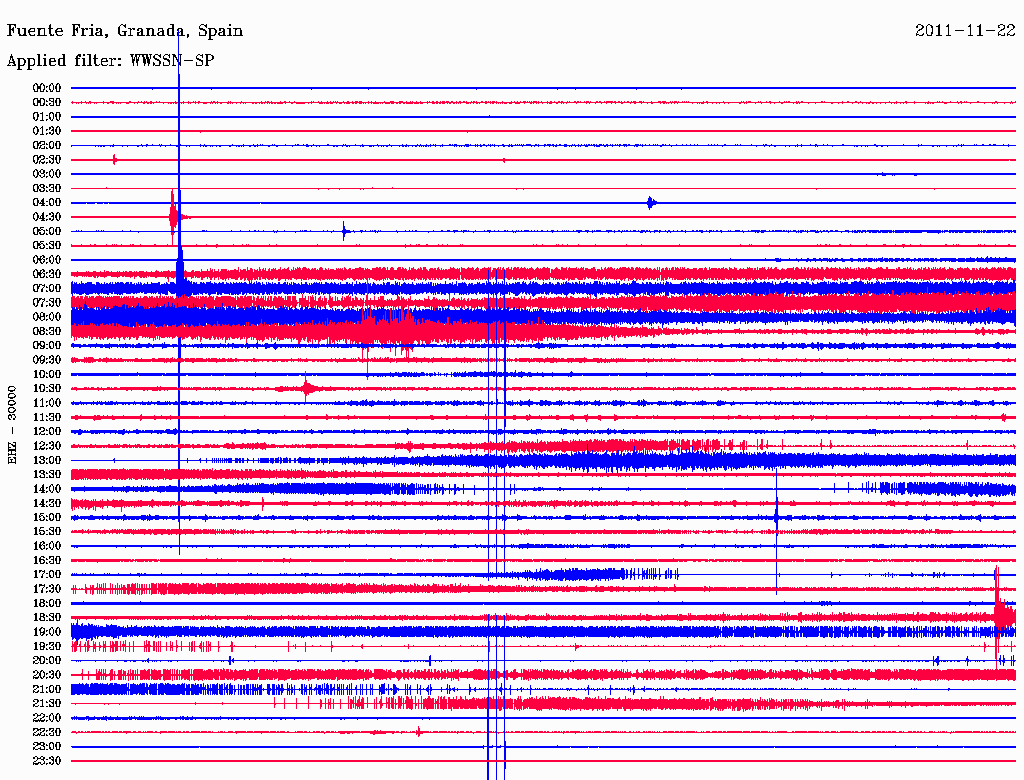1024x780 pixels.
Task: Select the 03:00 time label
Action: 47,174
